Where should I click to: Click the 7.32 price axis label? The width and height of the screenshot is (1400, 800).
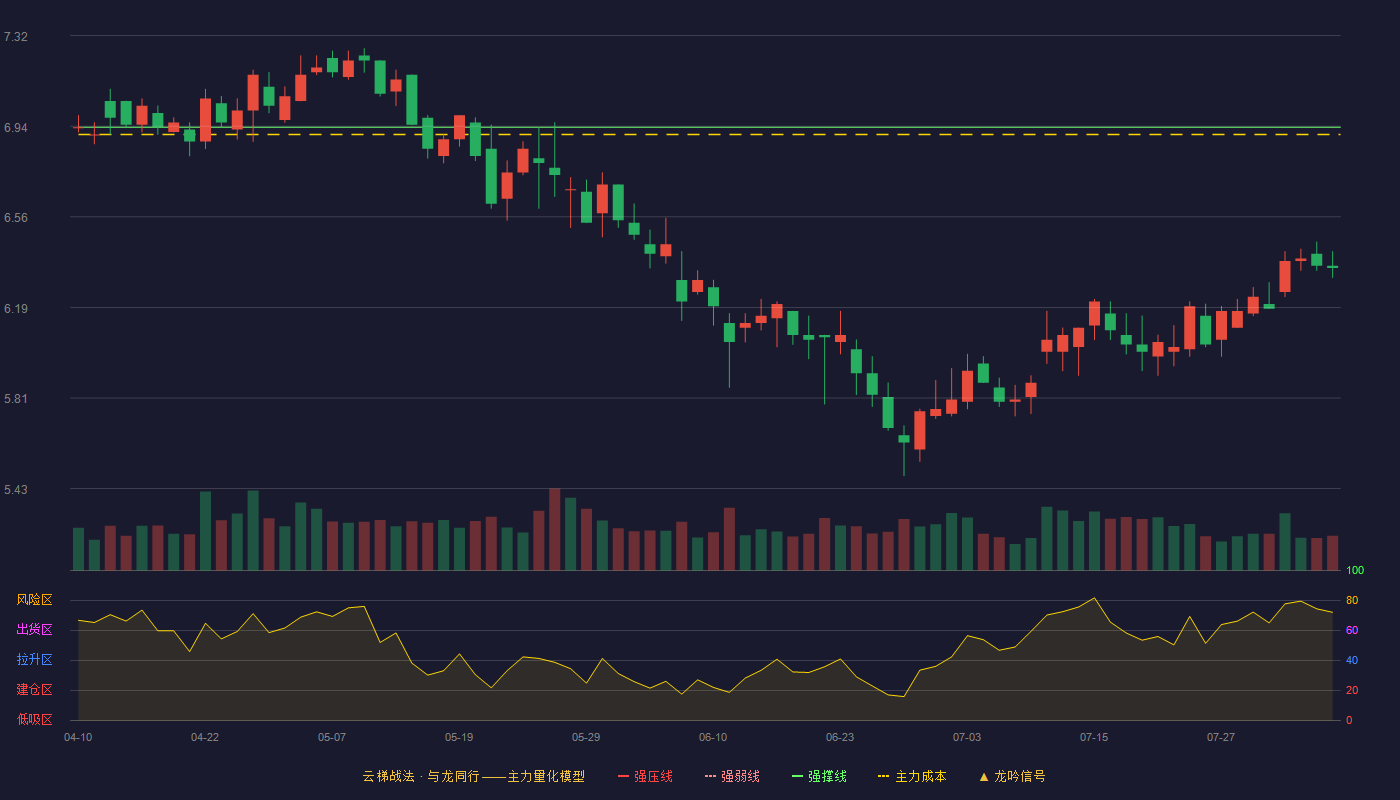[16, 37]
